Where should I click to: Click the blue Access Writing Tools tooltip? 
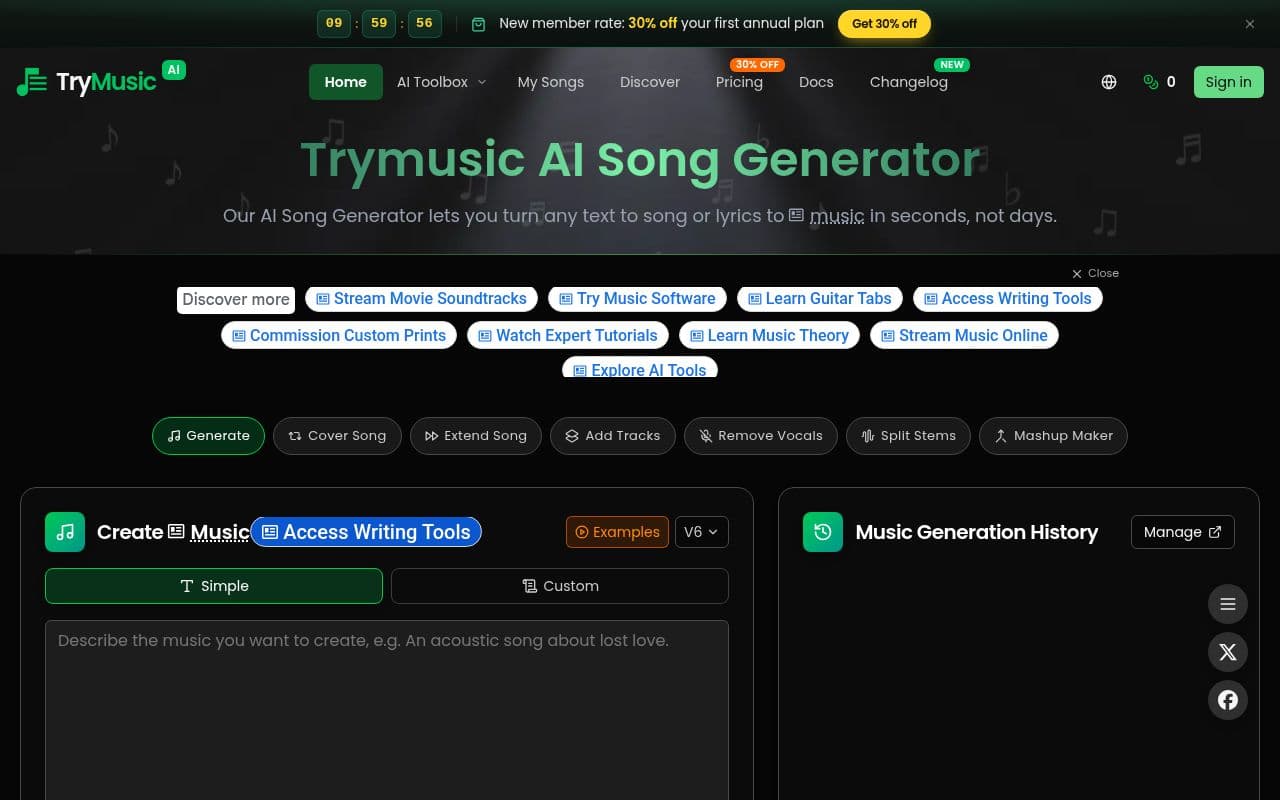coord(366,532)
